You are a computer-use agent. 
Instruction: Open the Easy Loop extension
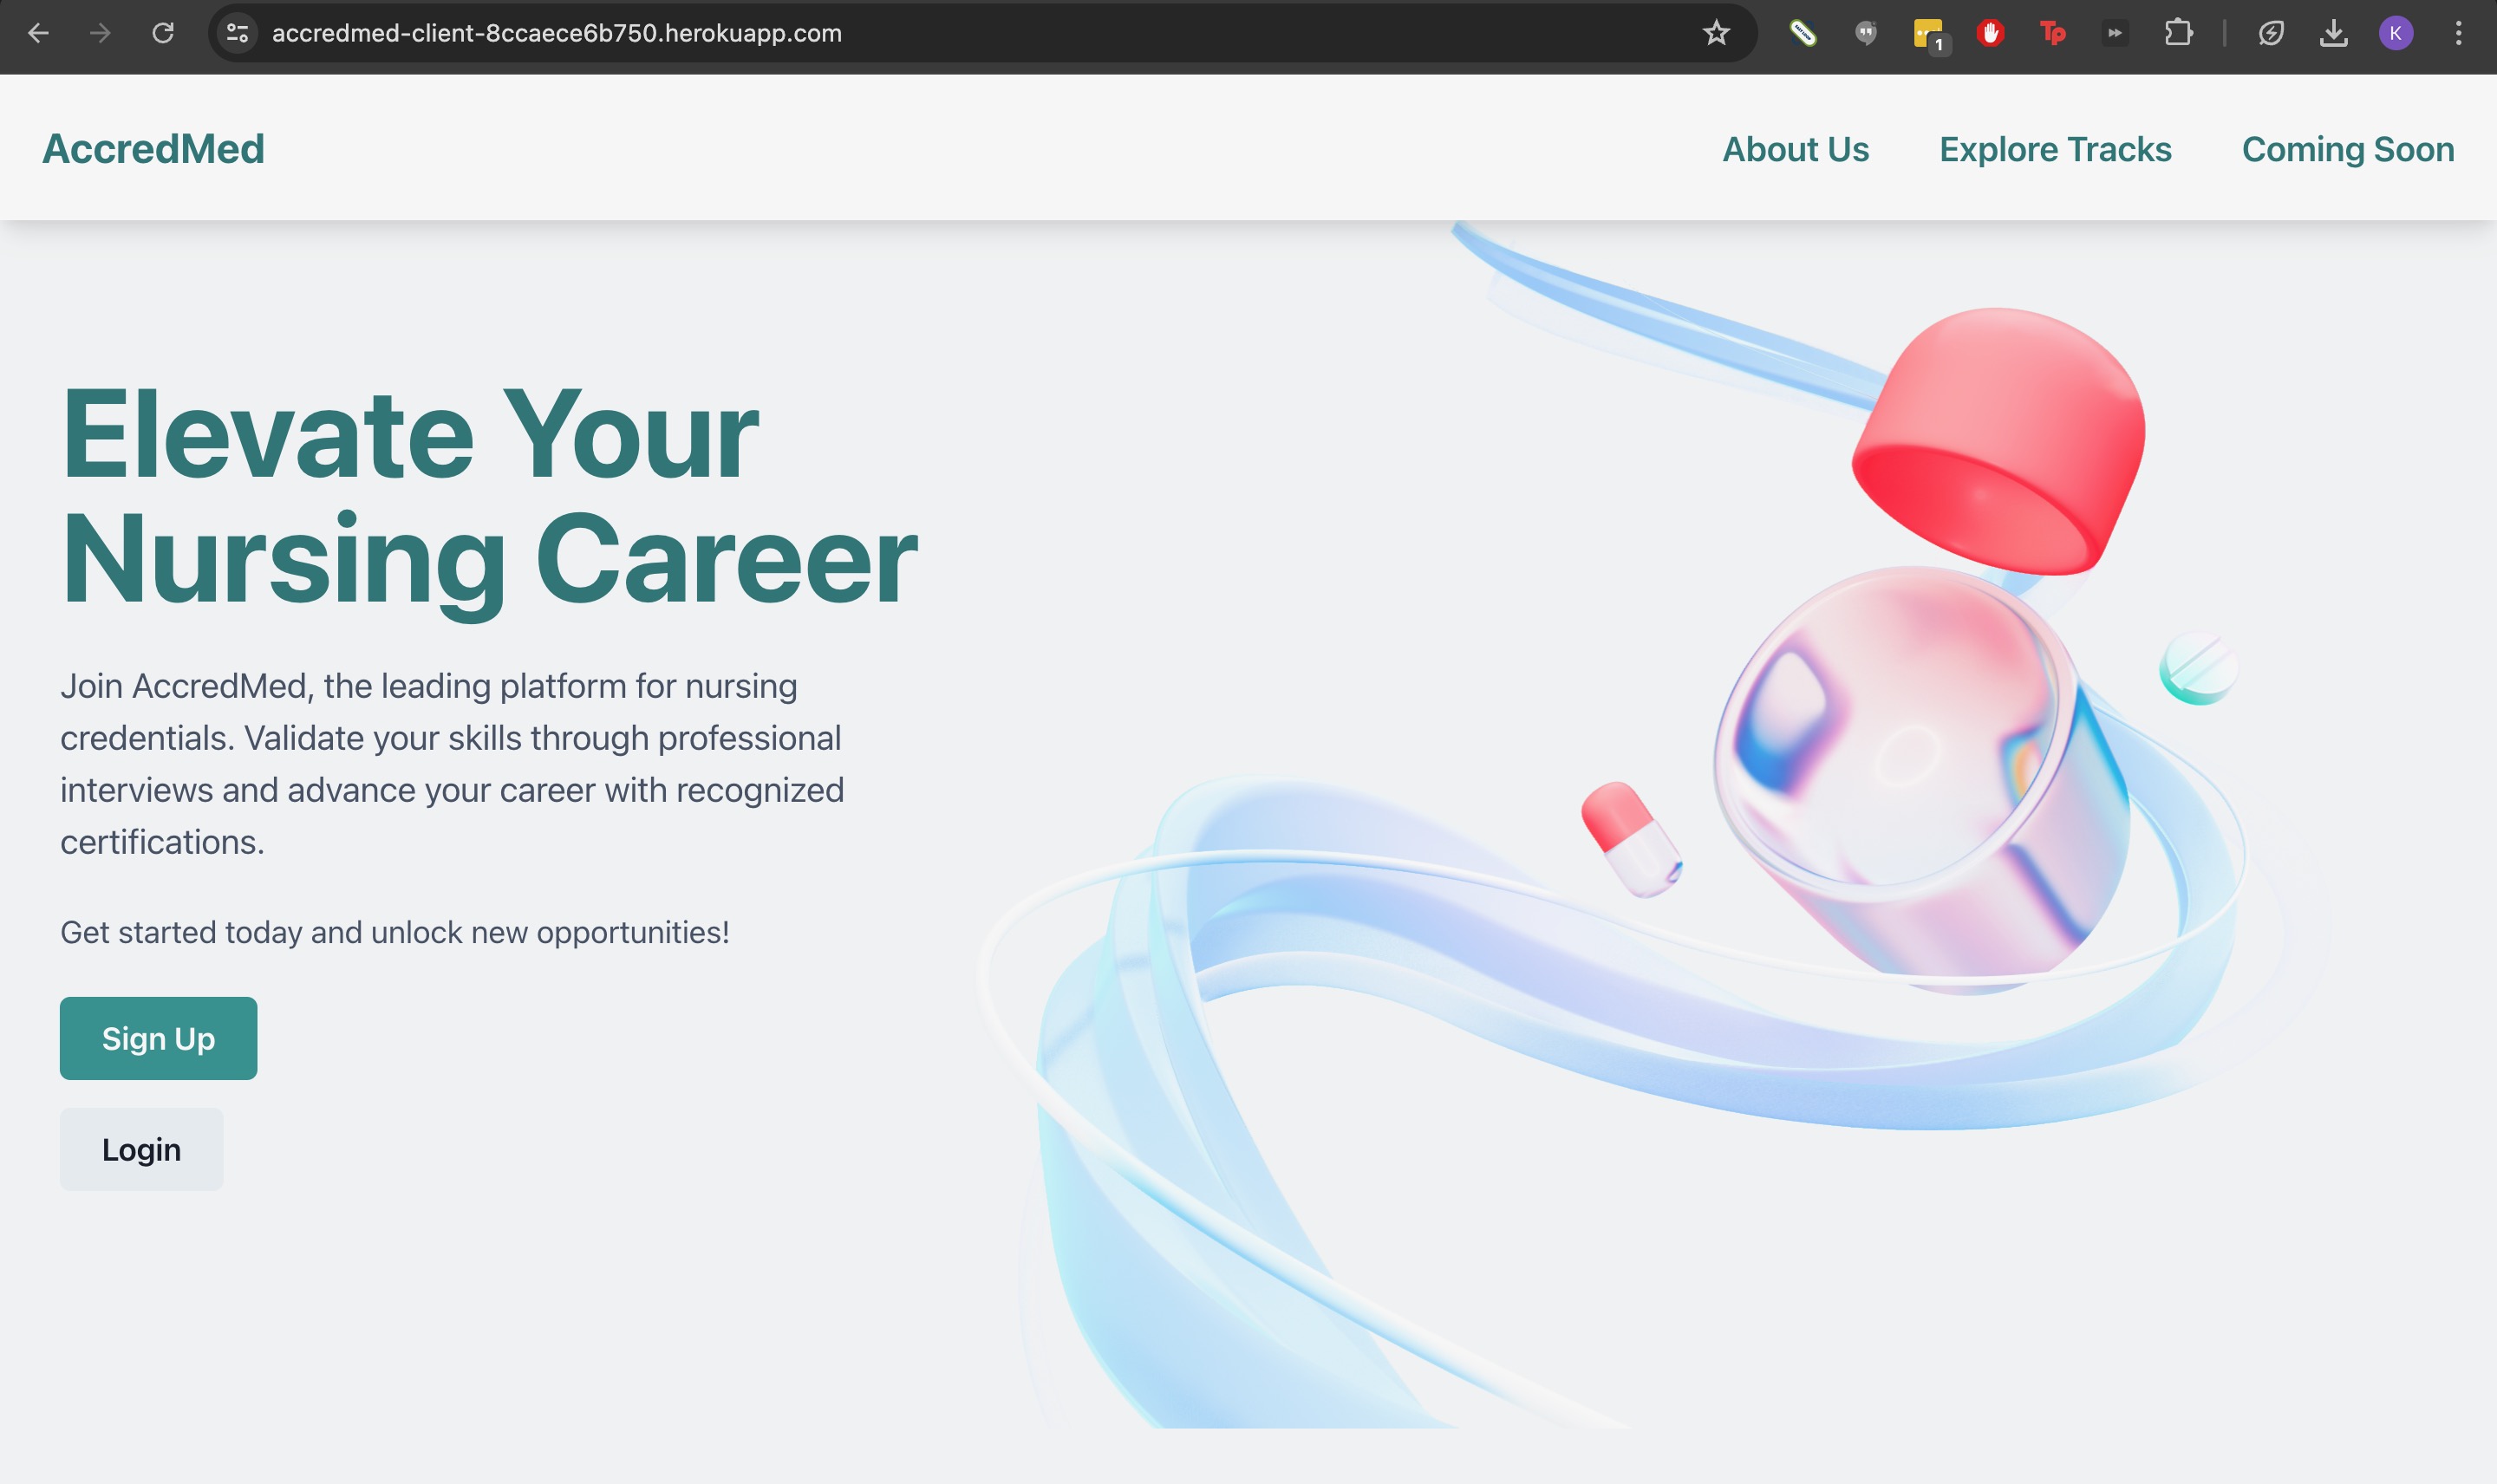(x=1803, y=33)
